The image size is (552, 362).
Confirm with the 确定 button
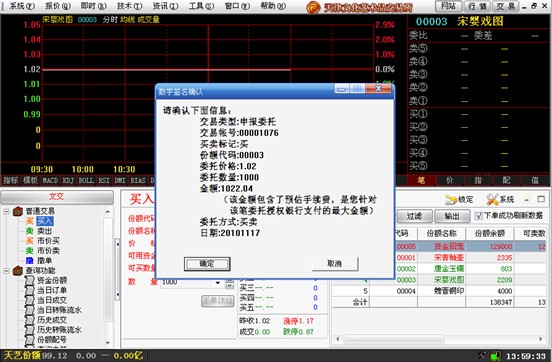[x=207, y=264]
